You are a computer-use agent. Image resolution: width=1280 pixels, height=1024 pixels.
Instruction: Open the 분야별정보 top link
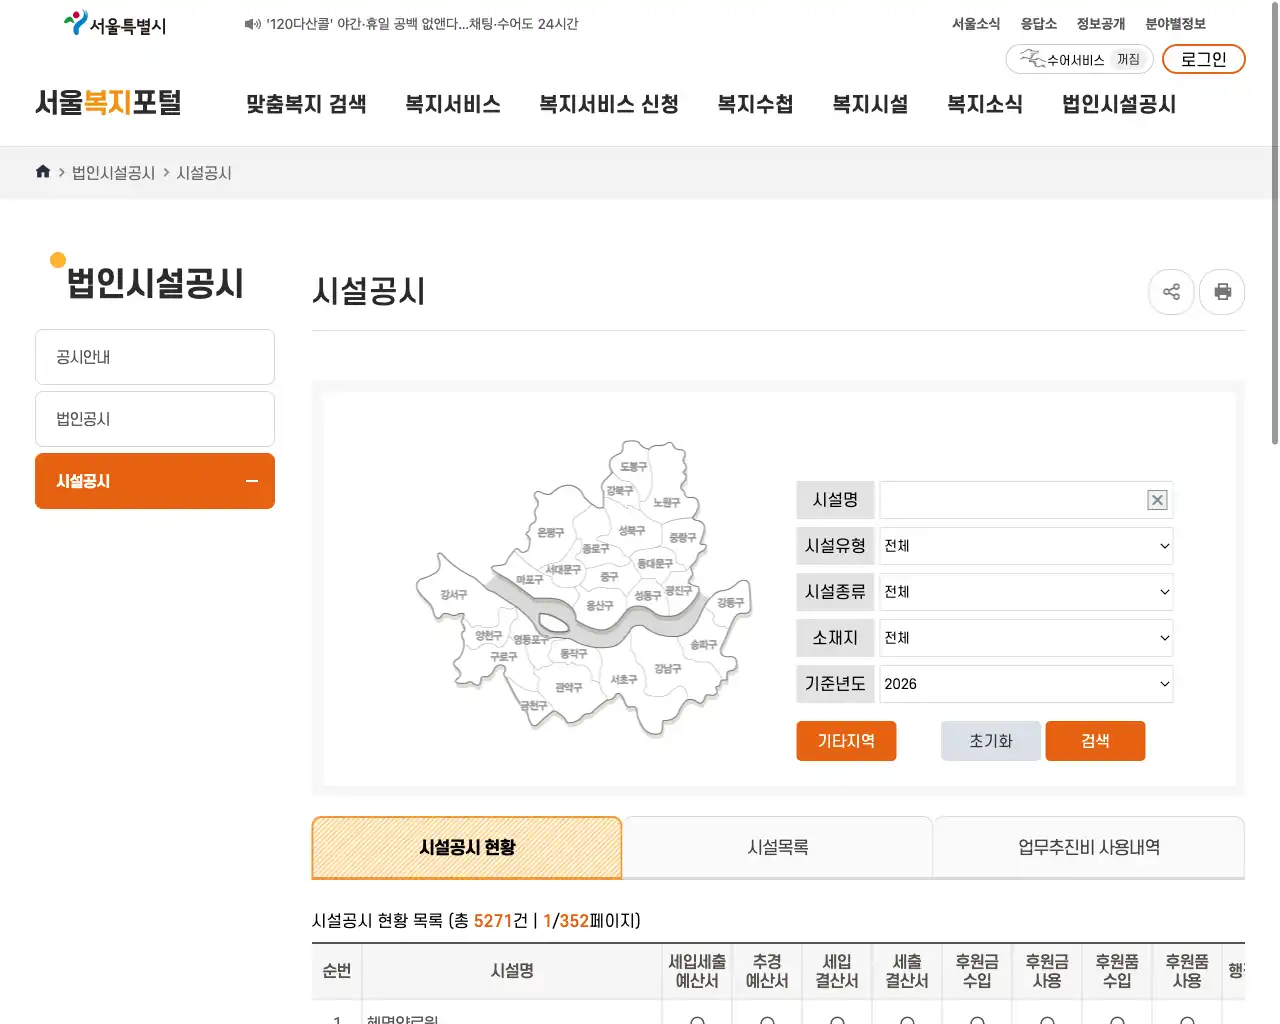point(1176,24)
